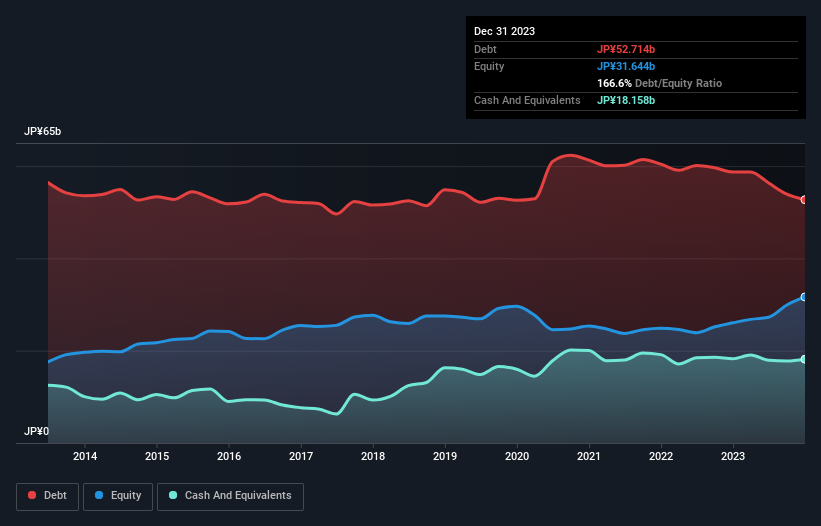Click the 166.6% Debt/Equity Ratio text

tap(659, 83)
